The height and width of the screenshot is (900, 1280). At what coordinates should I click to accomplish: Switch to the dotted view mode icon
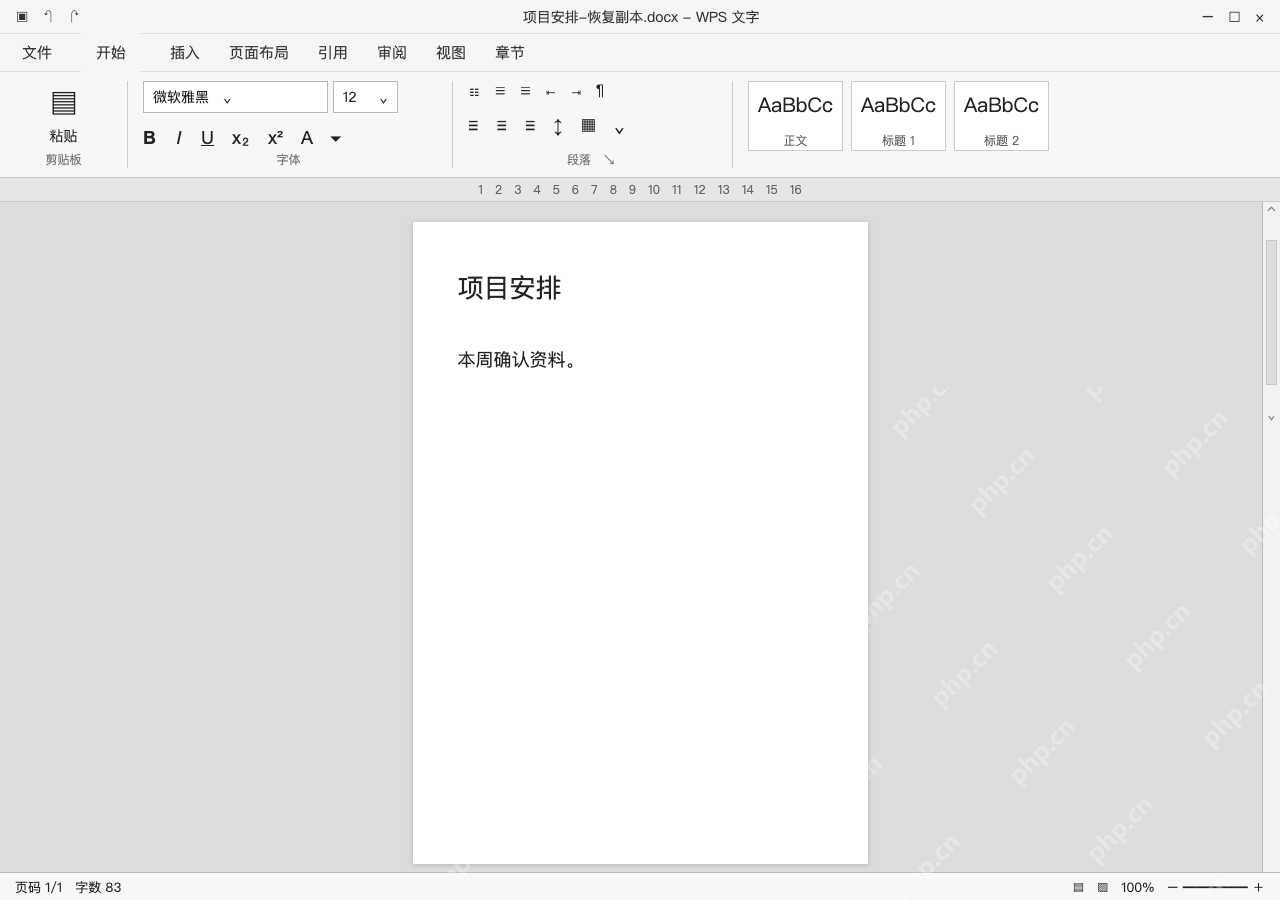pos(1103,887)
